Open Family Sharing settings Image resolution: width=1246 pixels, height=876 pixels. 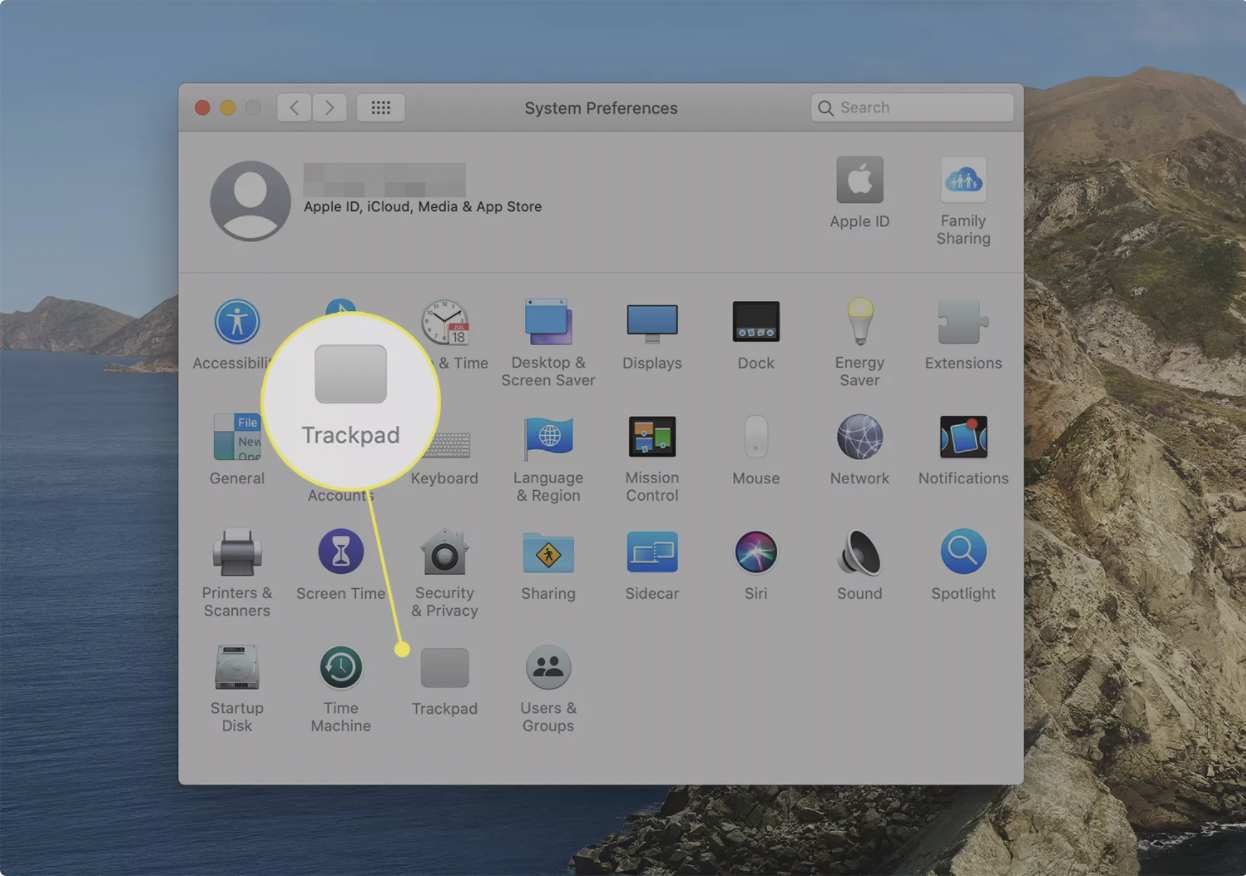(963, 181)
